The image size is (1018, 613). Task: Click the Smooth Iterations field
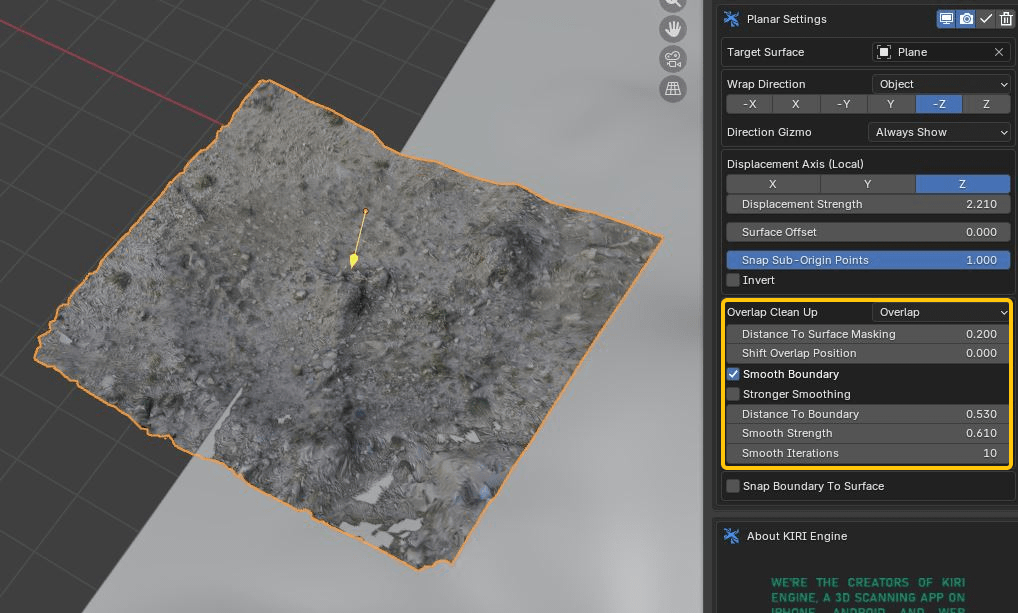click(x=868, y=453)
